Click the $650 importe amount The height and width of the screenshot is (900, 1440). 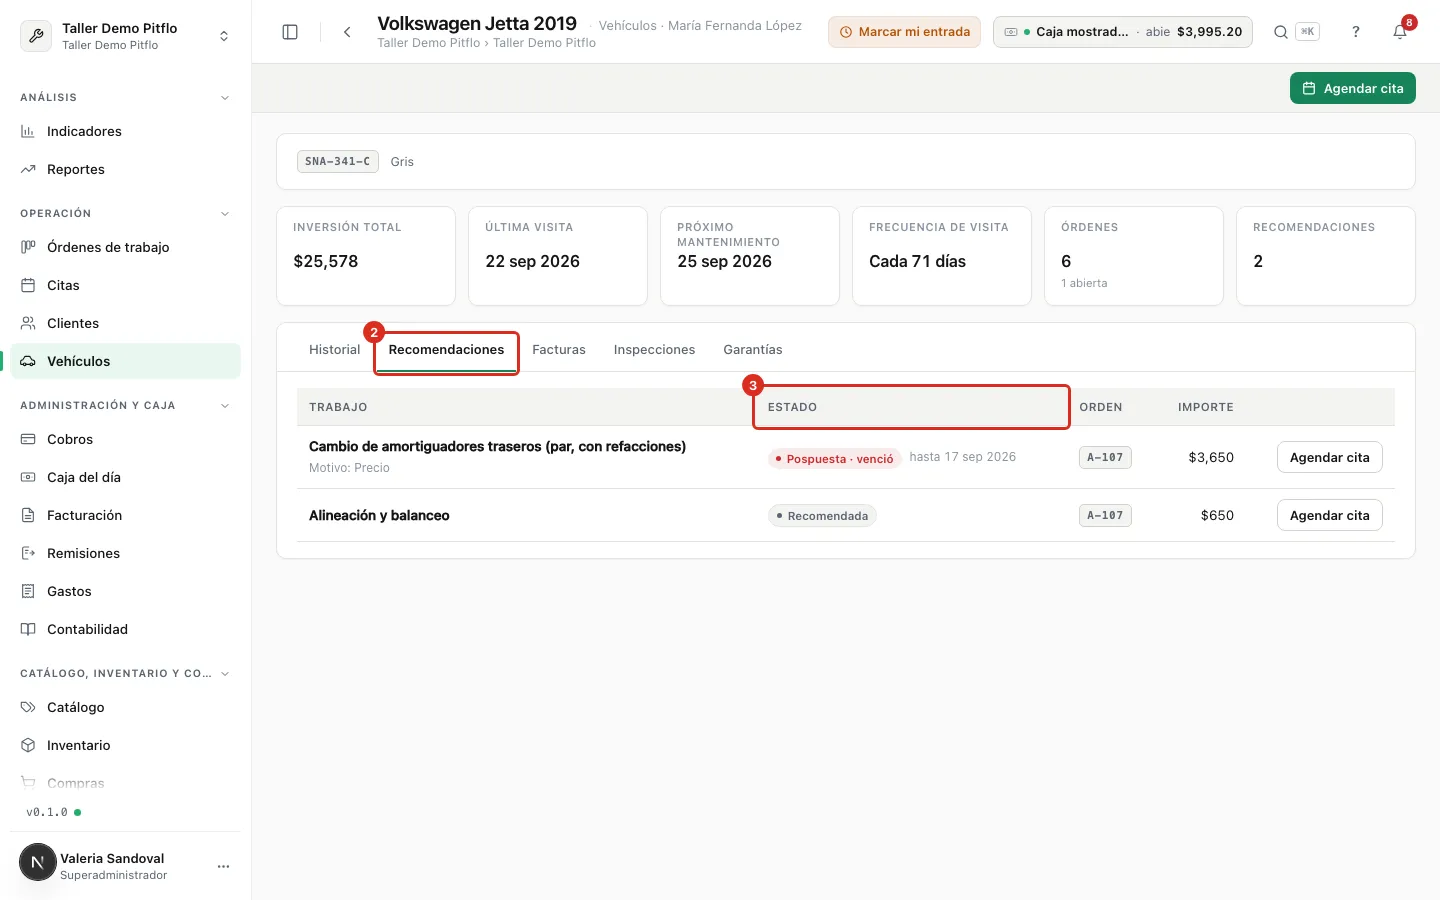tap(1217, 515)
